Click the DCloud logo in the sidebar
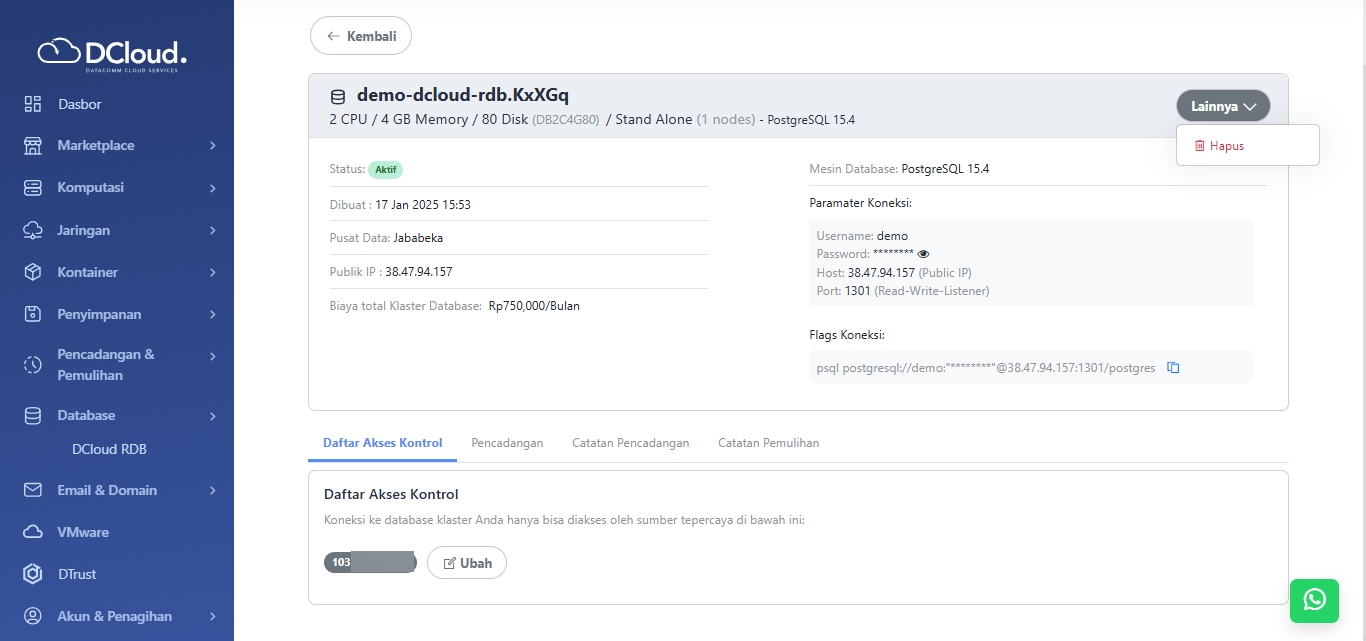 [x=112, y=54]
